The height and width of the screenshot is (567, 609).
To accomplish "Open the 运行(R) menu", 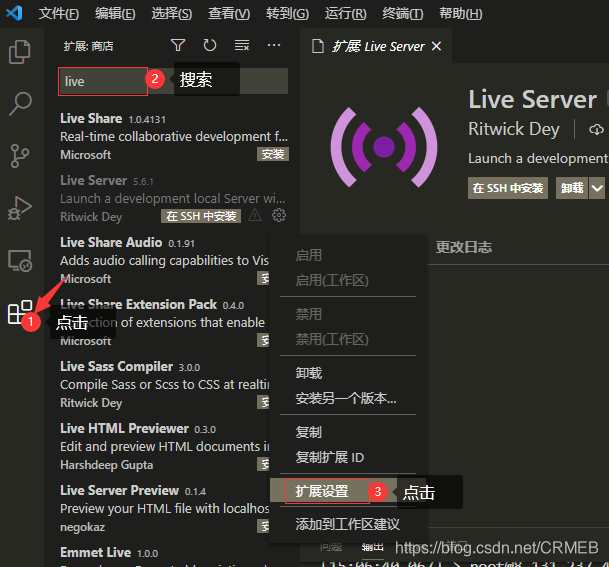I will (x=345, y=14).
